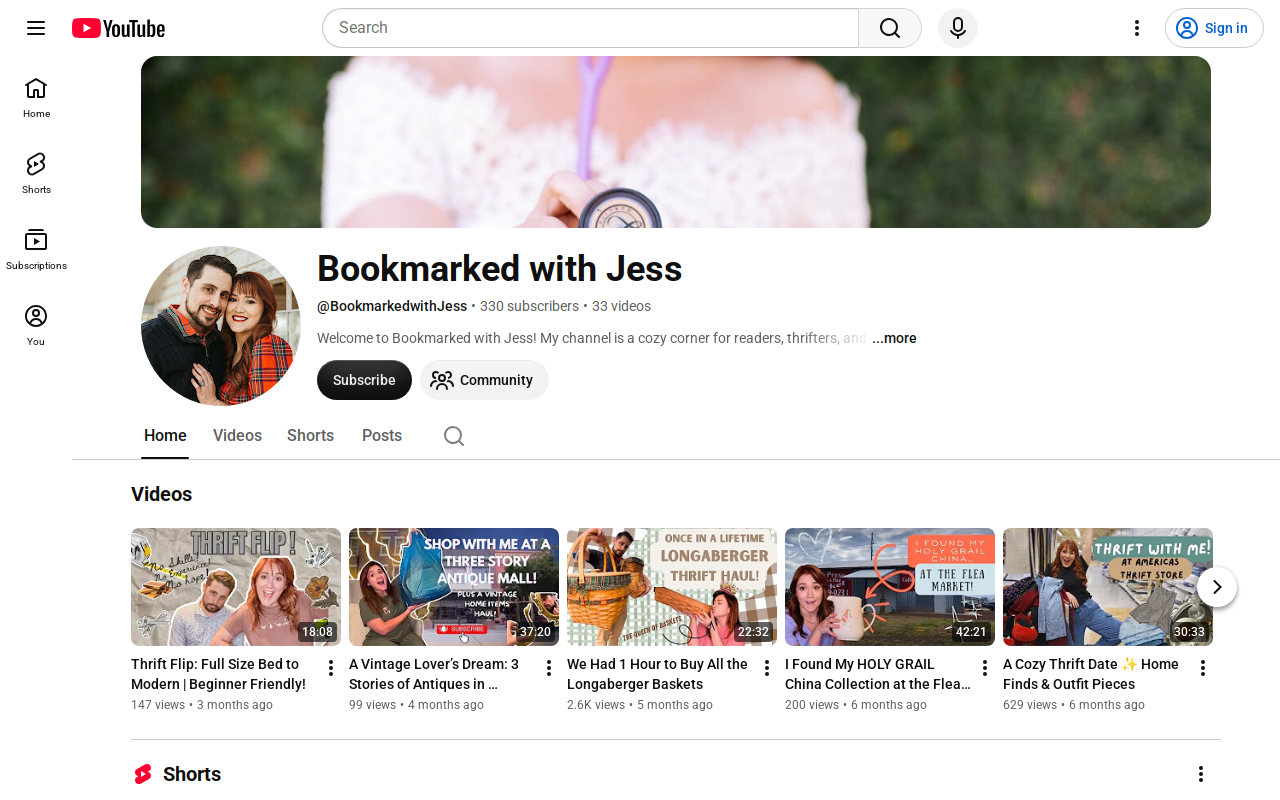The height and width of the screenshot is (800, 1280).
Task: Open the hamburger guide menu
Action: (36, 28)
